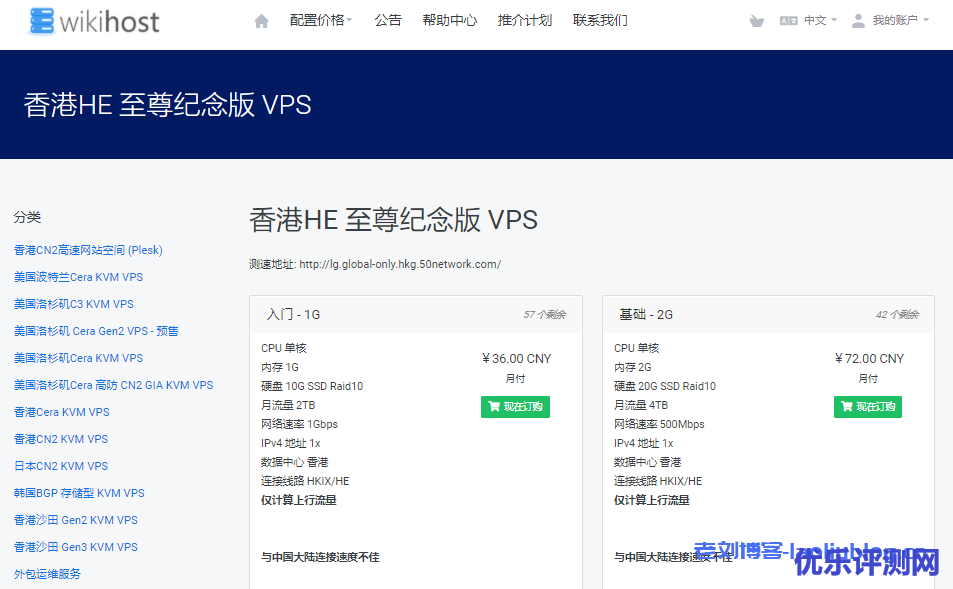The width and height of the screenshot is (953, 589).
Task: Open 外包运维服务 category link
Action: [x=47, y=574]
